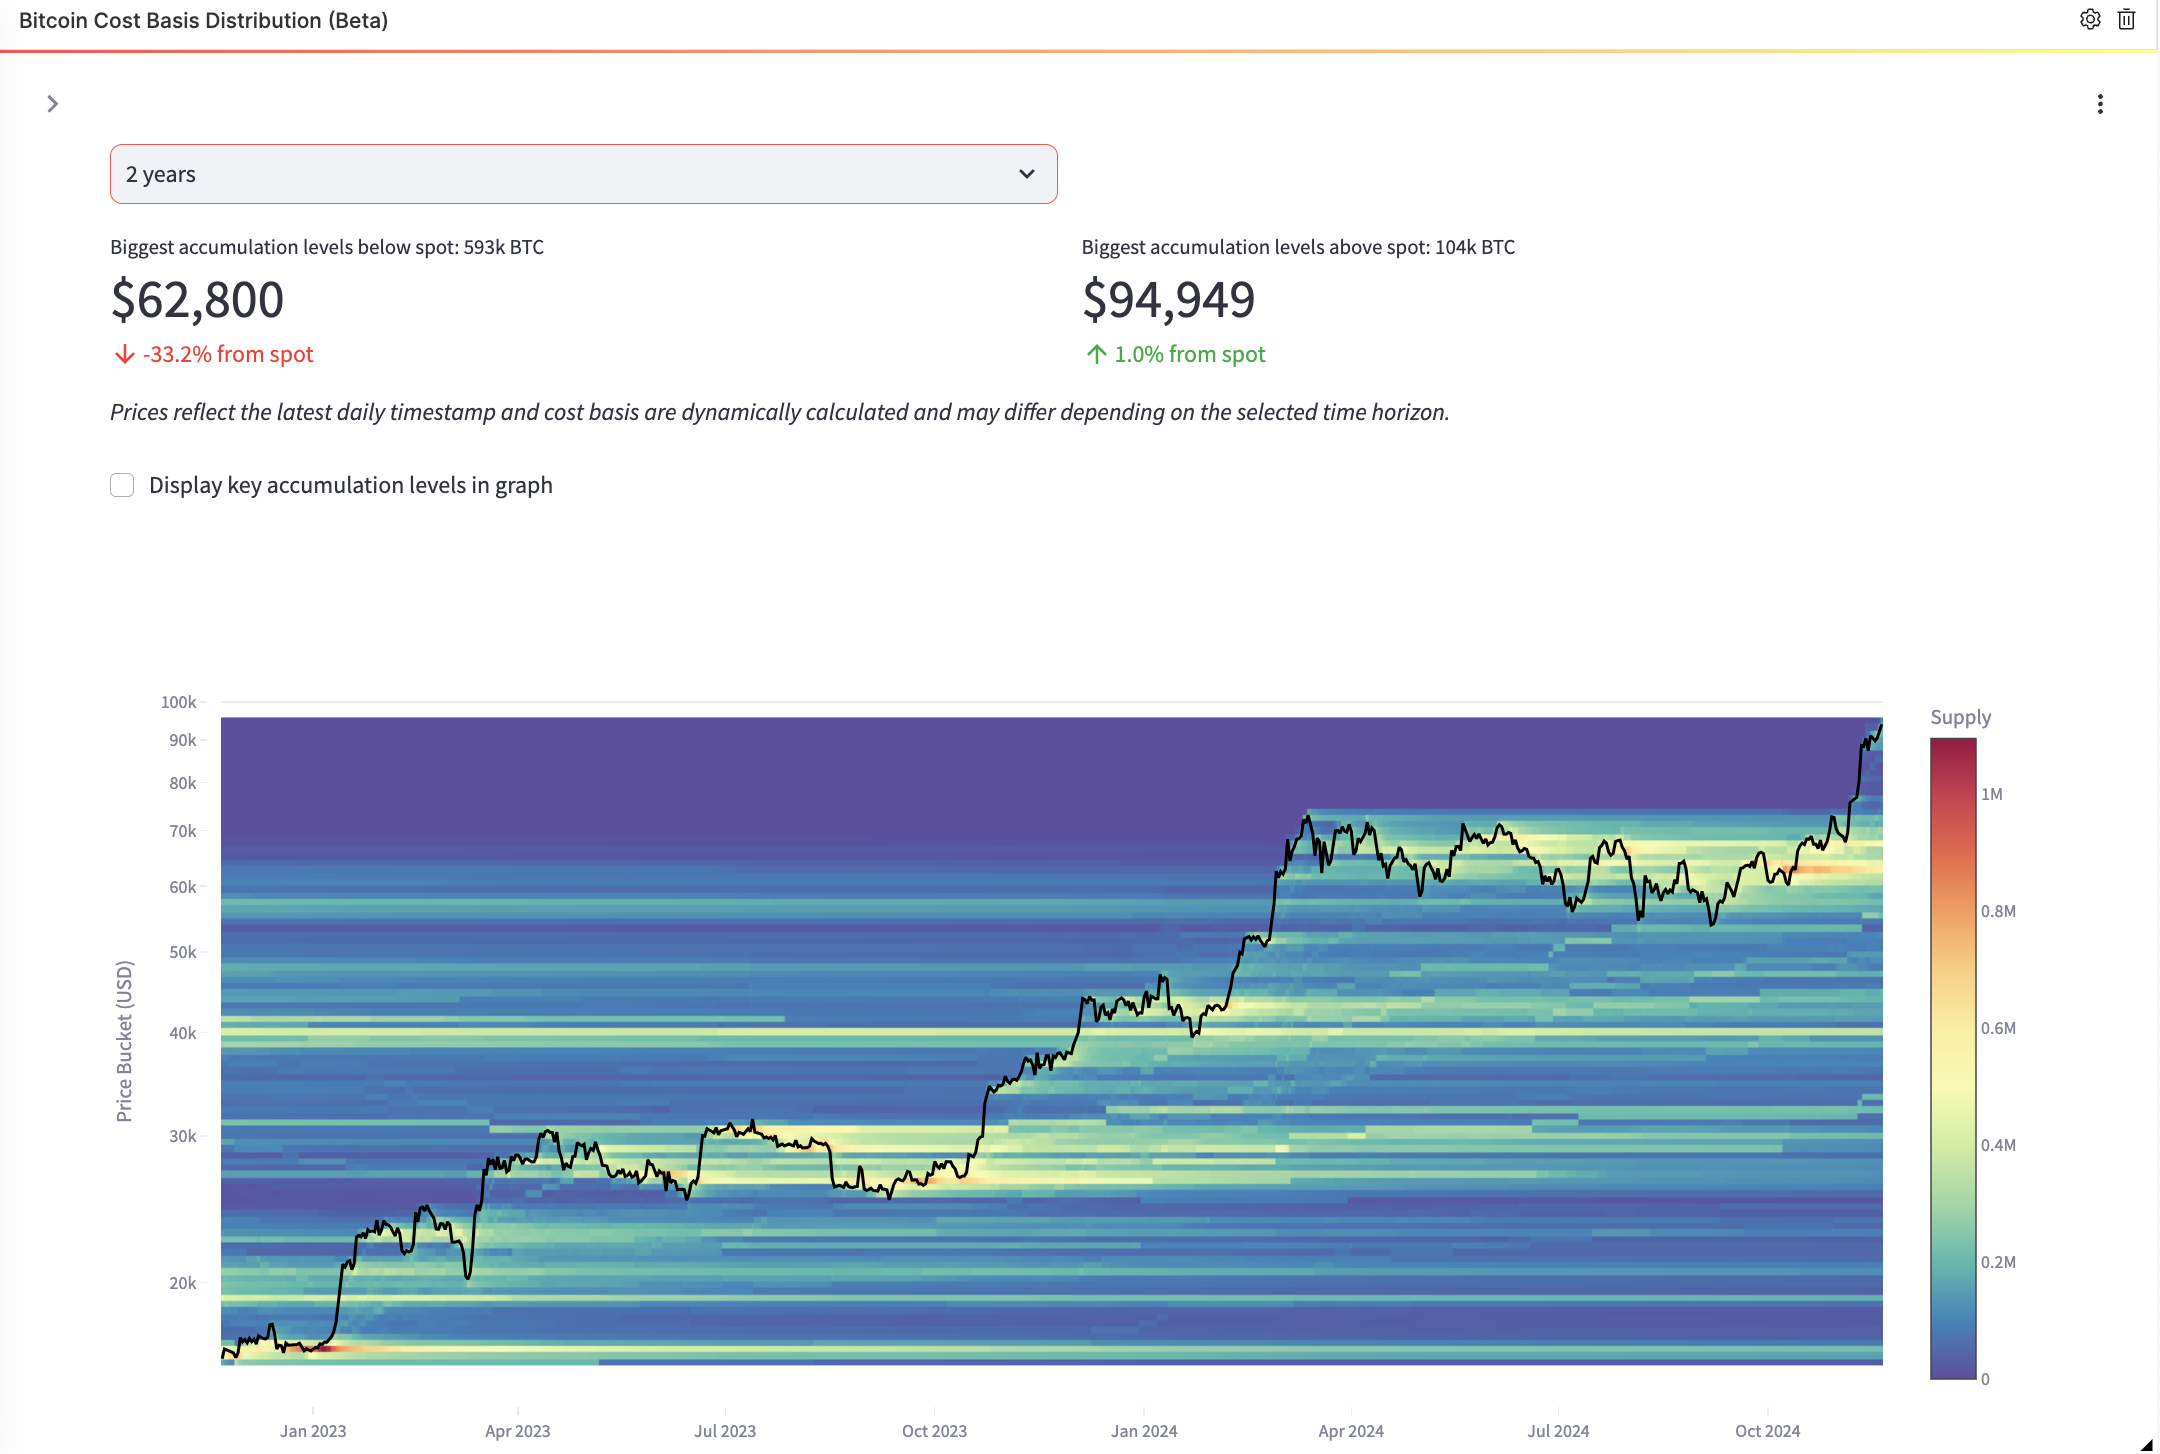Select the $62,800 accumulation level value
2160x1454 pixels.
pos(197,299)
